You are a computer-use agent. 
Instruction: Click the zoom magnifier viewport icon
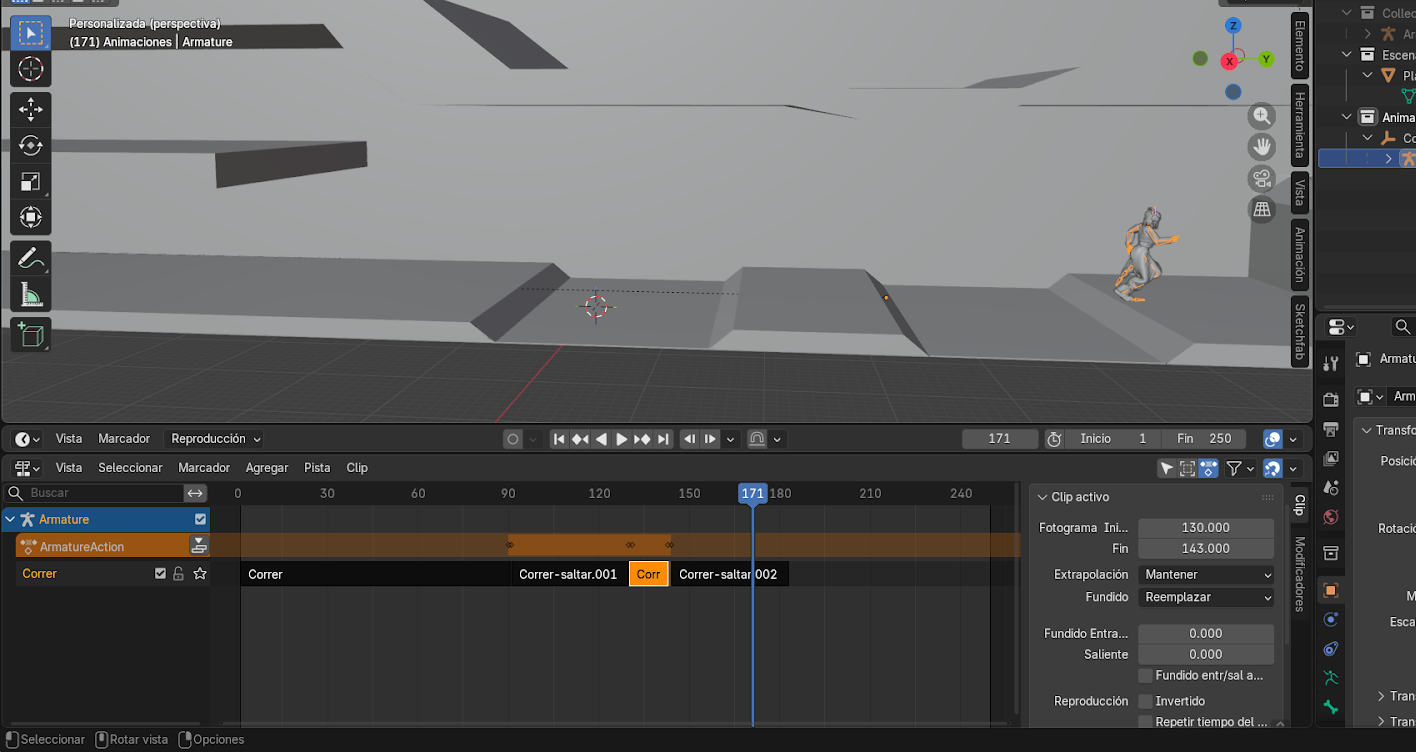1262,116
